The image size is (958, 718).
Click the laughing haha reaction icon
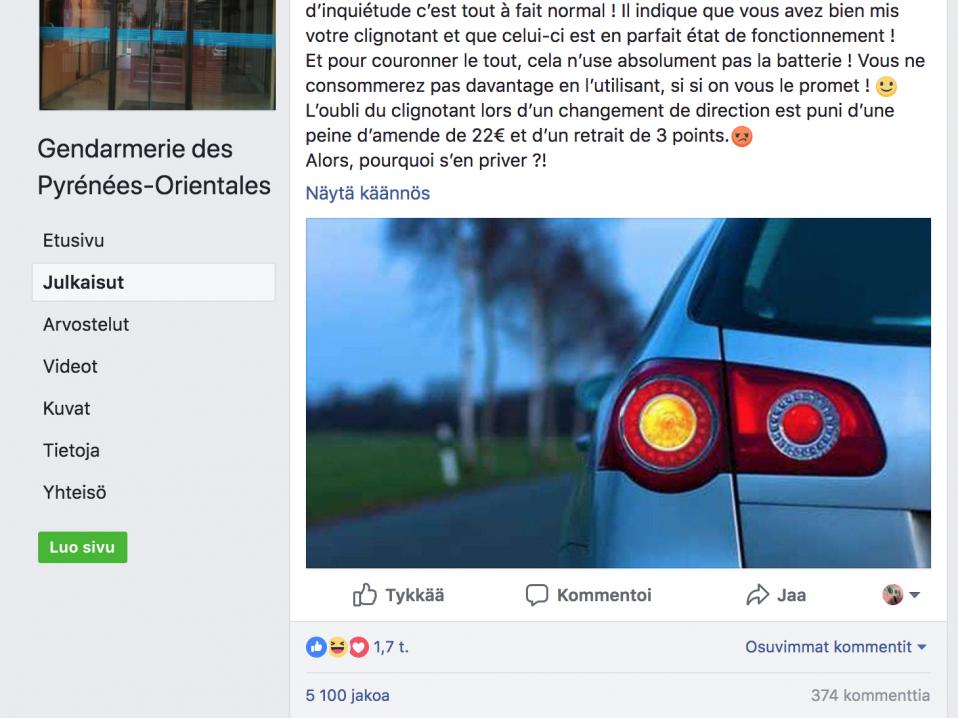pyautogui.click(x=337, y=647)
